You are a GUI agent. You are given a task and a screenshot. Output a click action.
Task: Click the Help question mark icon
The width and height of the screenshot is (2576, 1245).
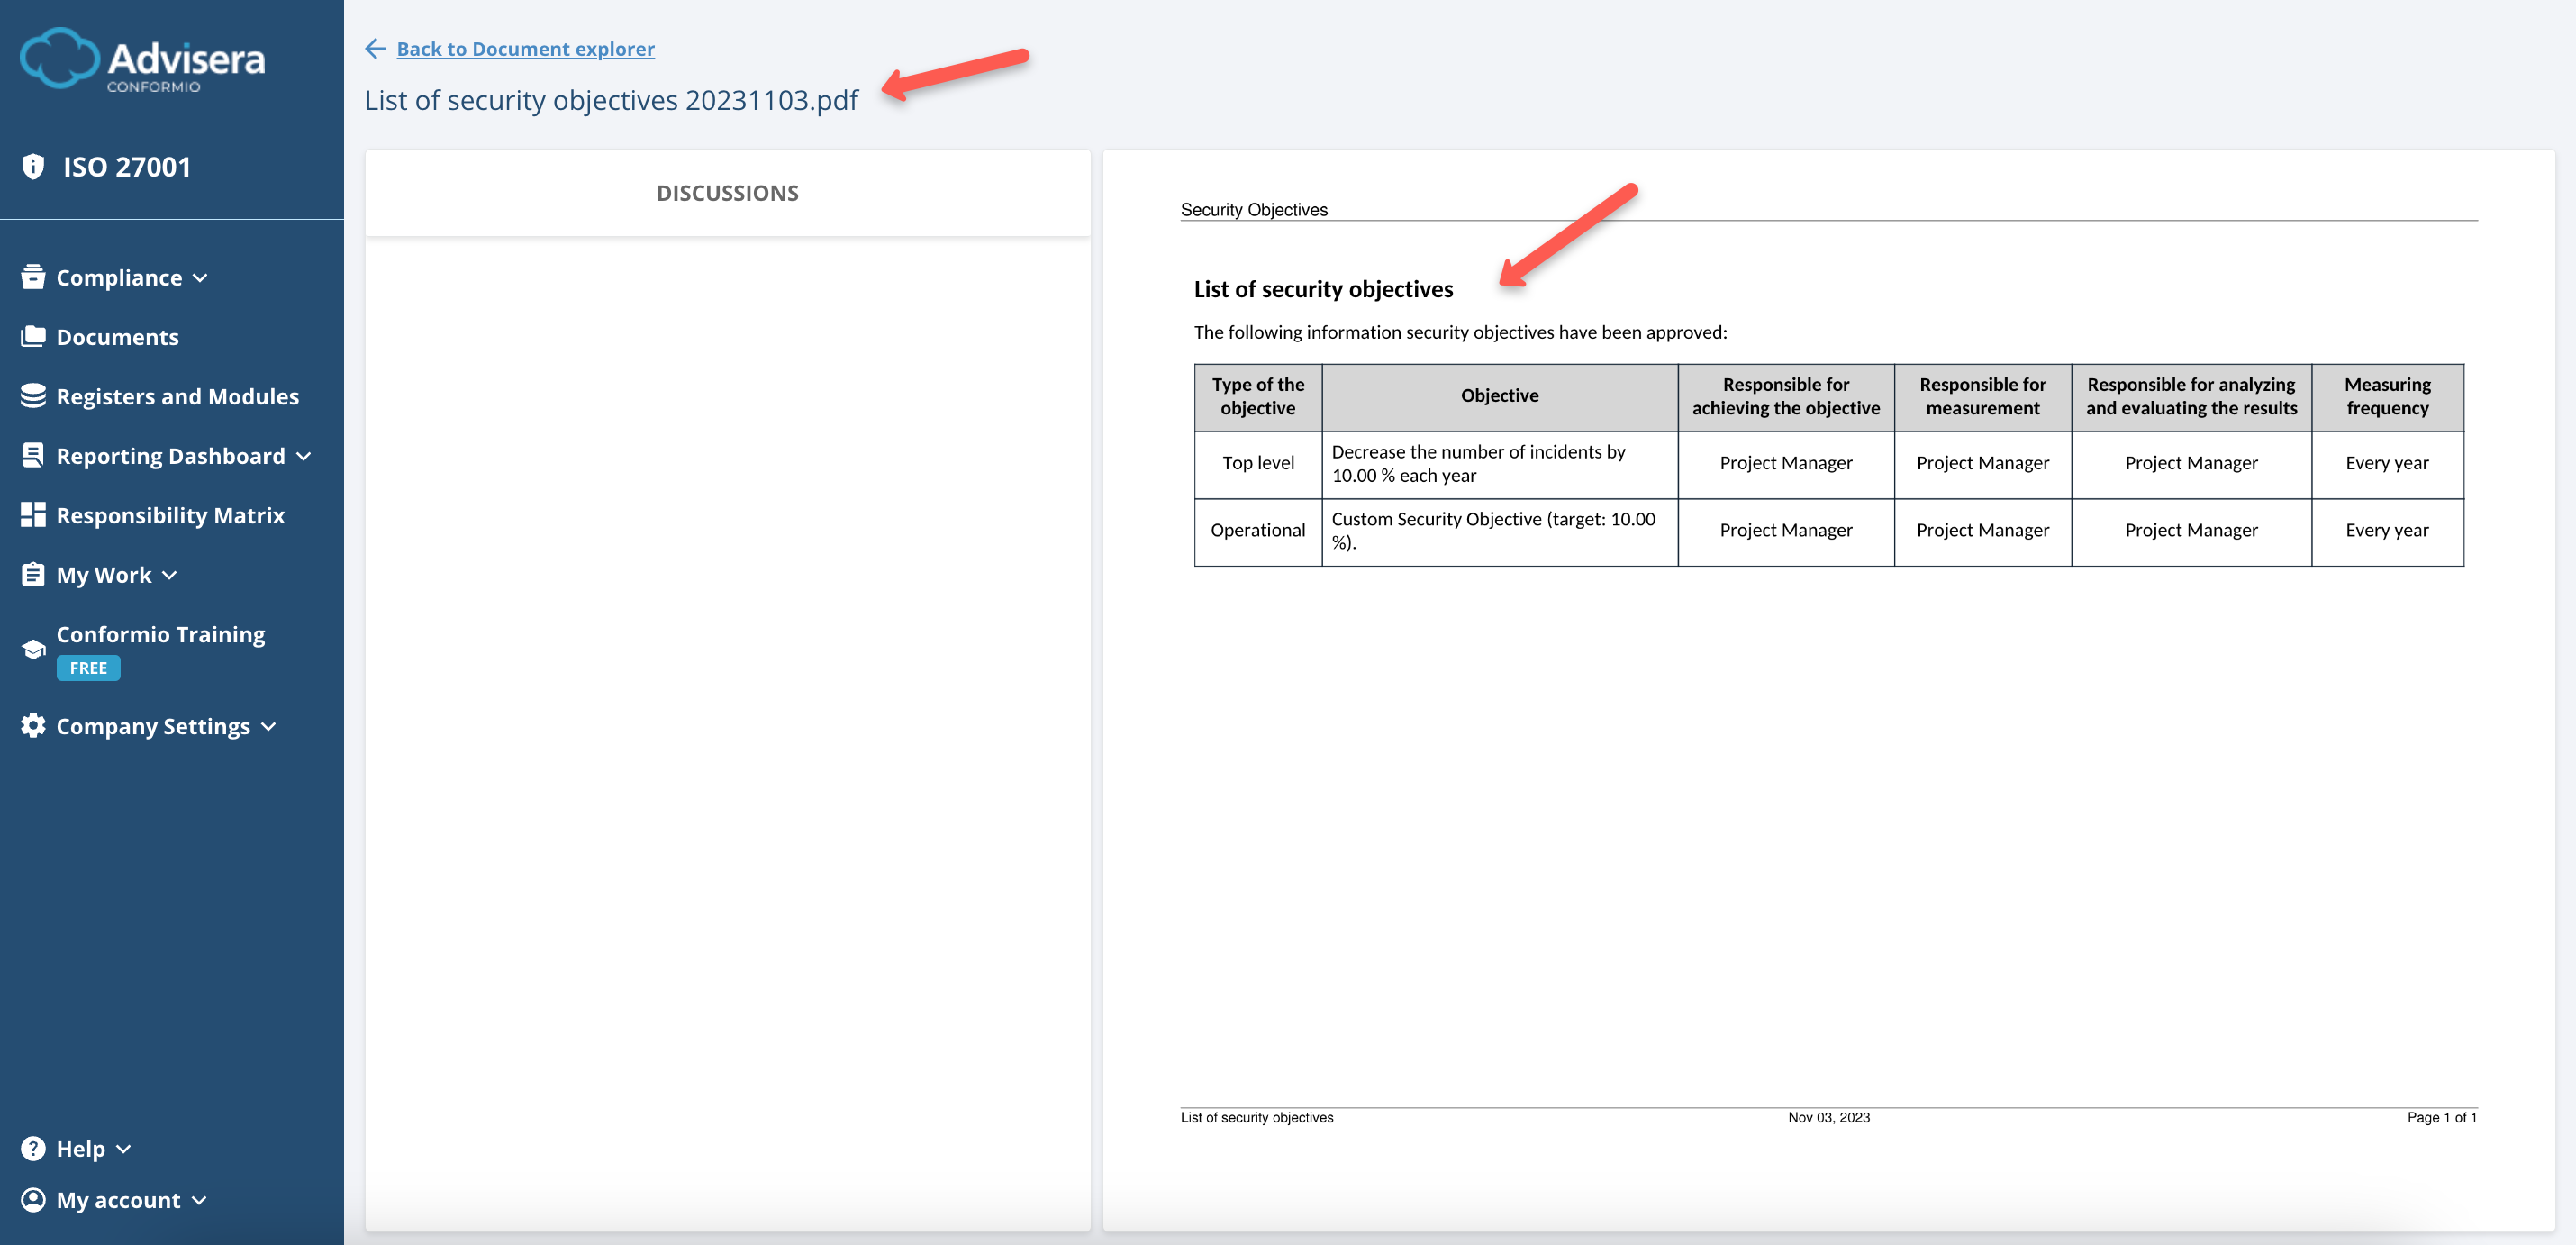click(x=33, y=1148)
